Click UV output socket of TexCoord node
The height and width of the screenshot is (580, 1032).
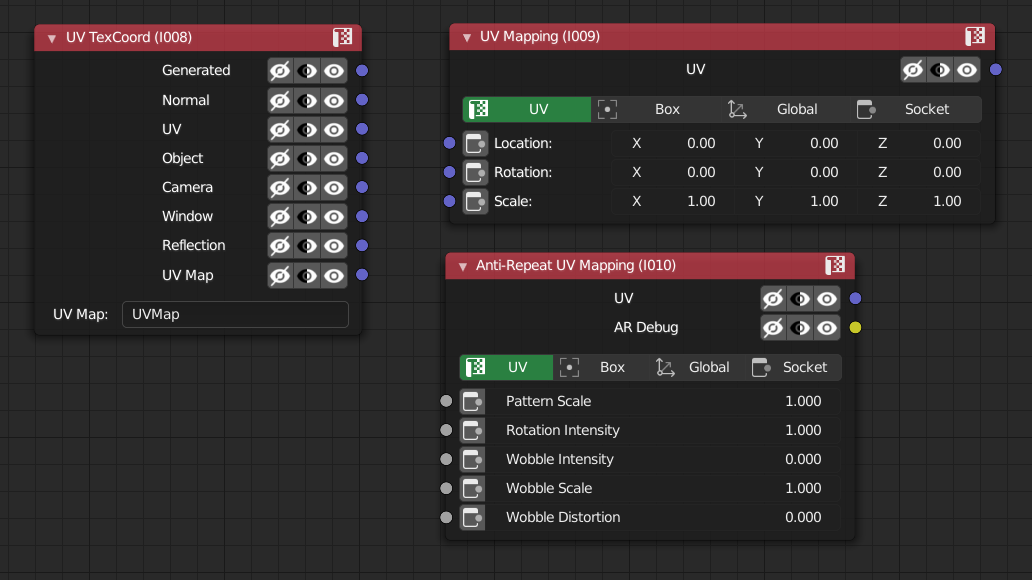pyautogui.click(x=362, y=129)
